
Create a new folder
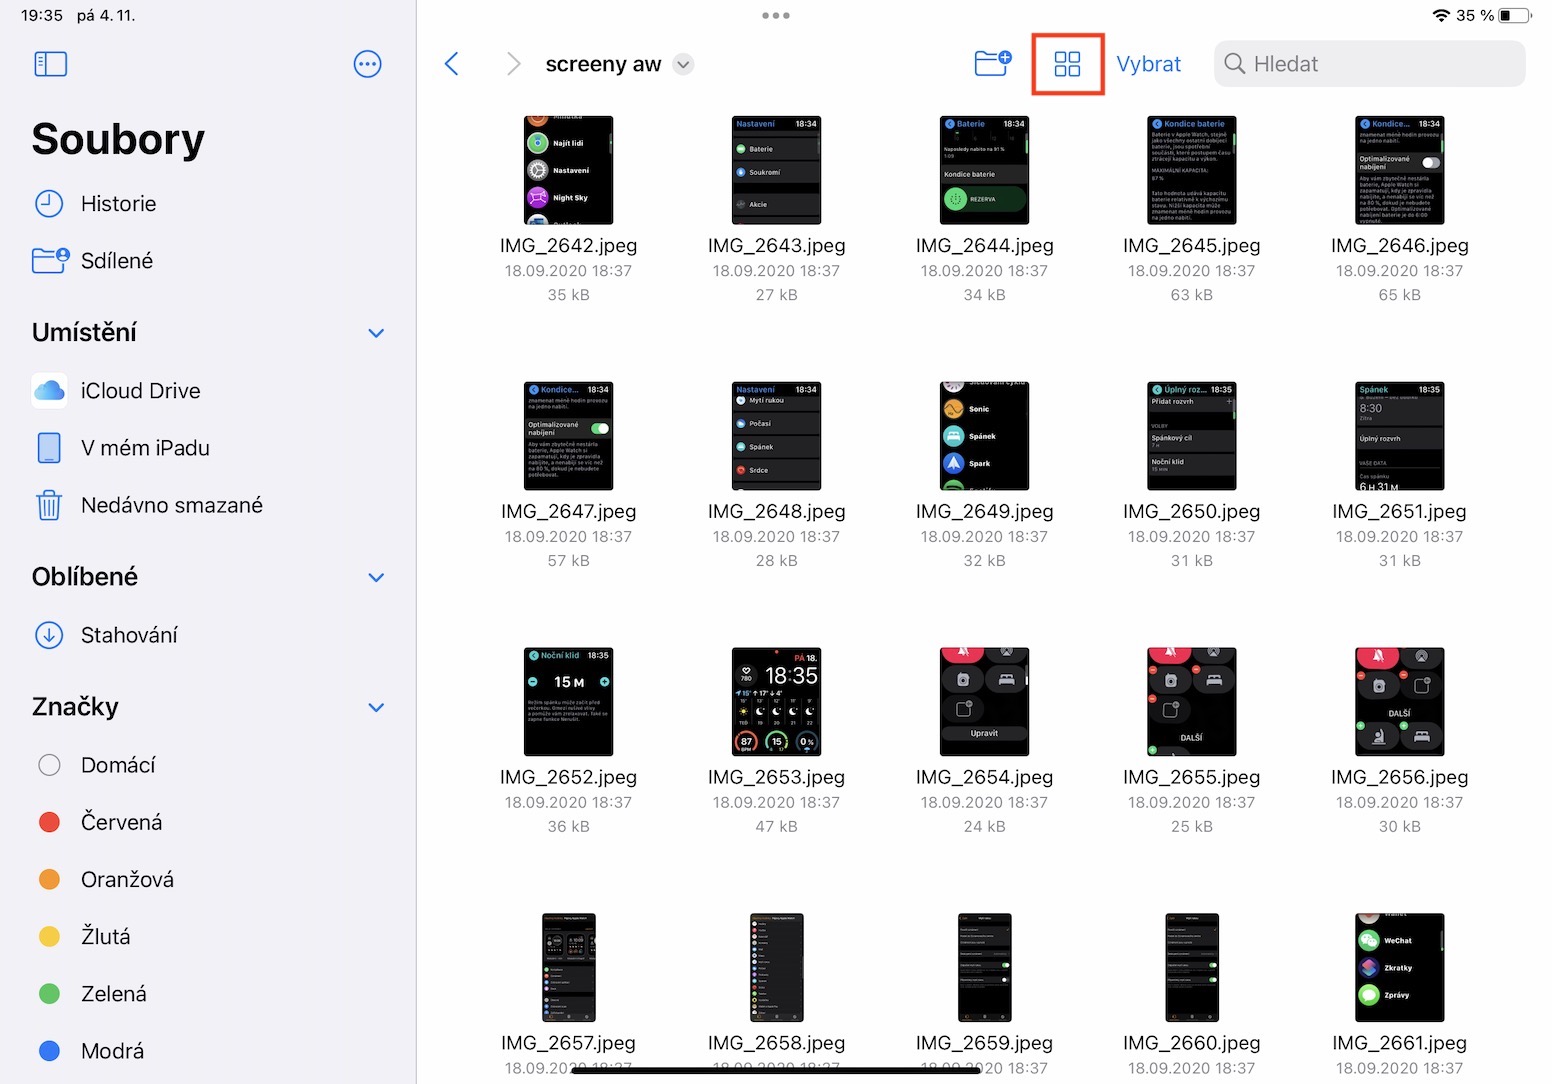pyautogui.click(x=993, y=63)
